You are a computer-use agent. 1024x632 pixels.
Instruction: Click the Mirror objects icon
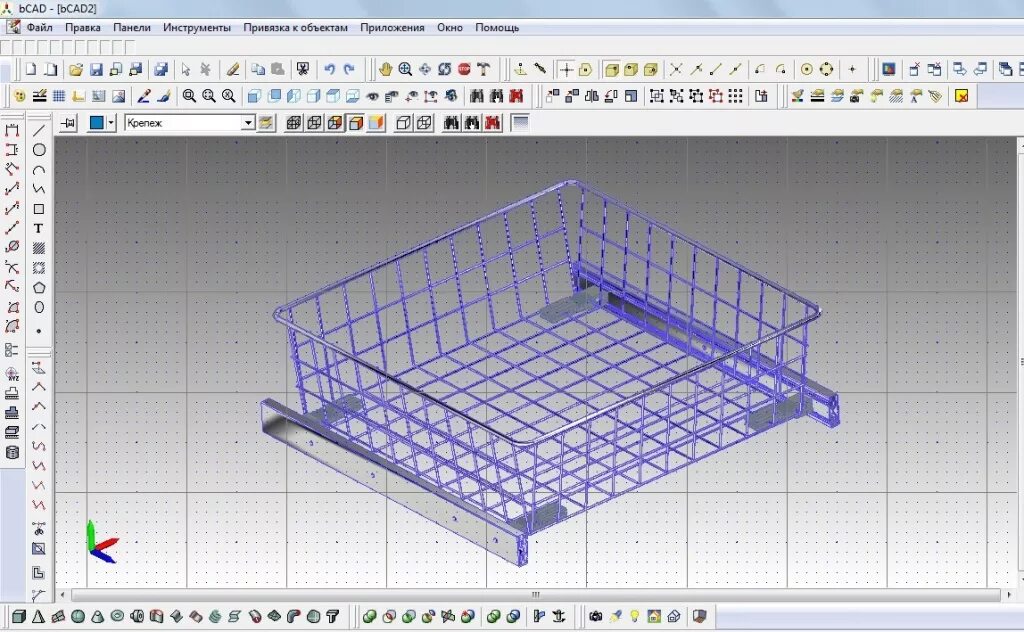tap(592, 97)
